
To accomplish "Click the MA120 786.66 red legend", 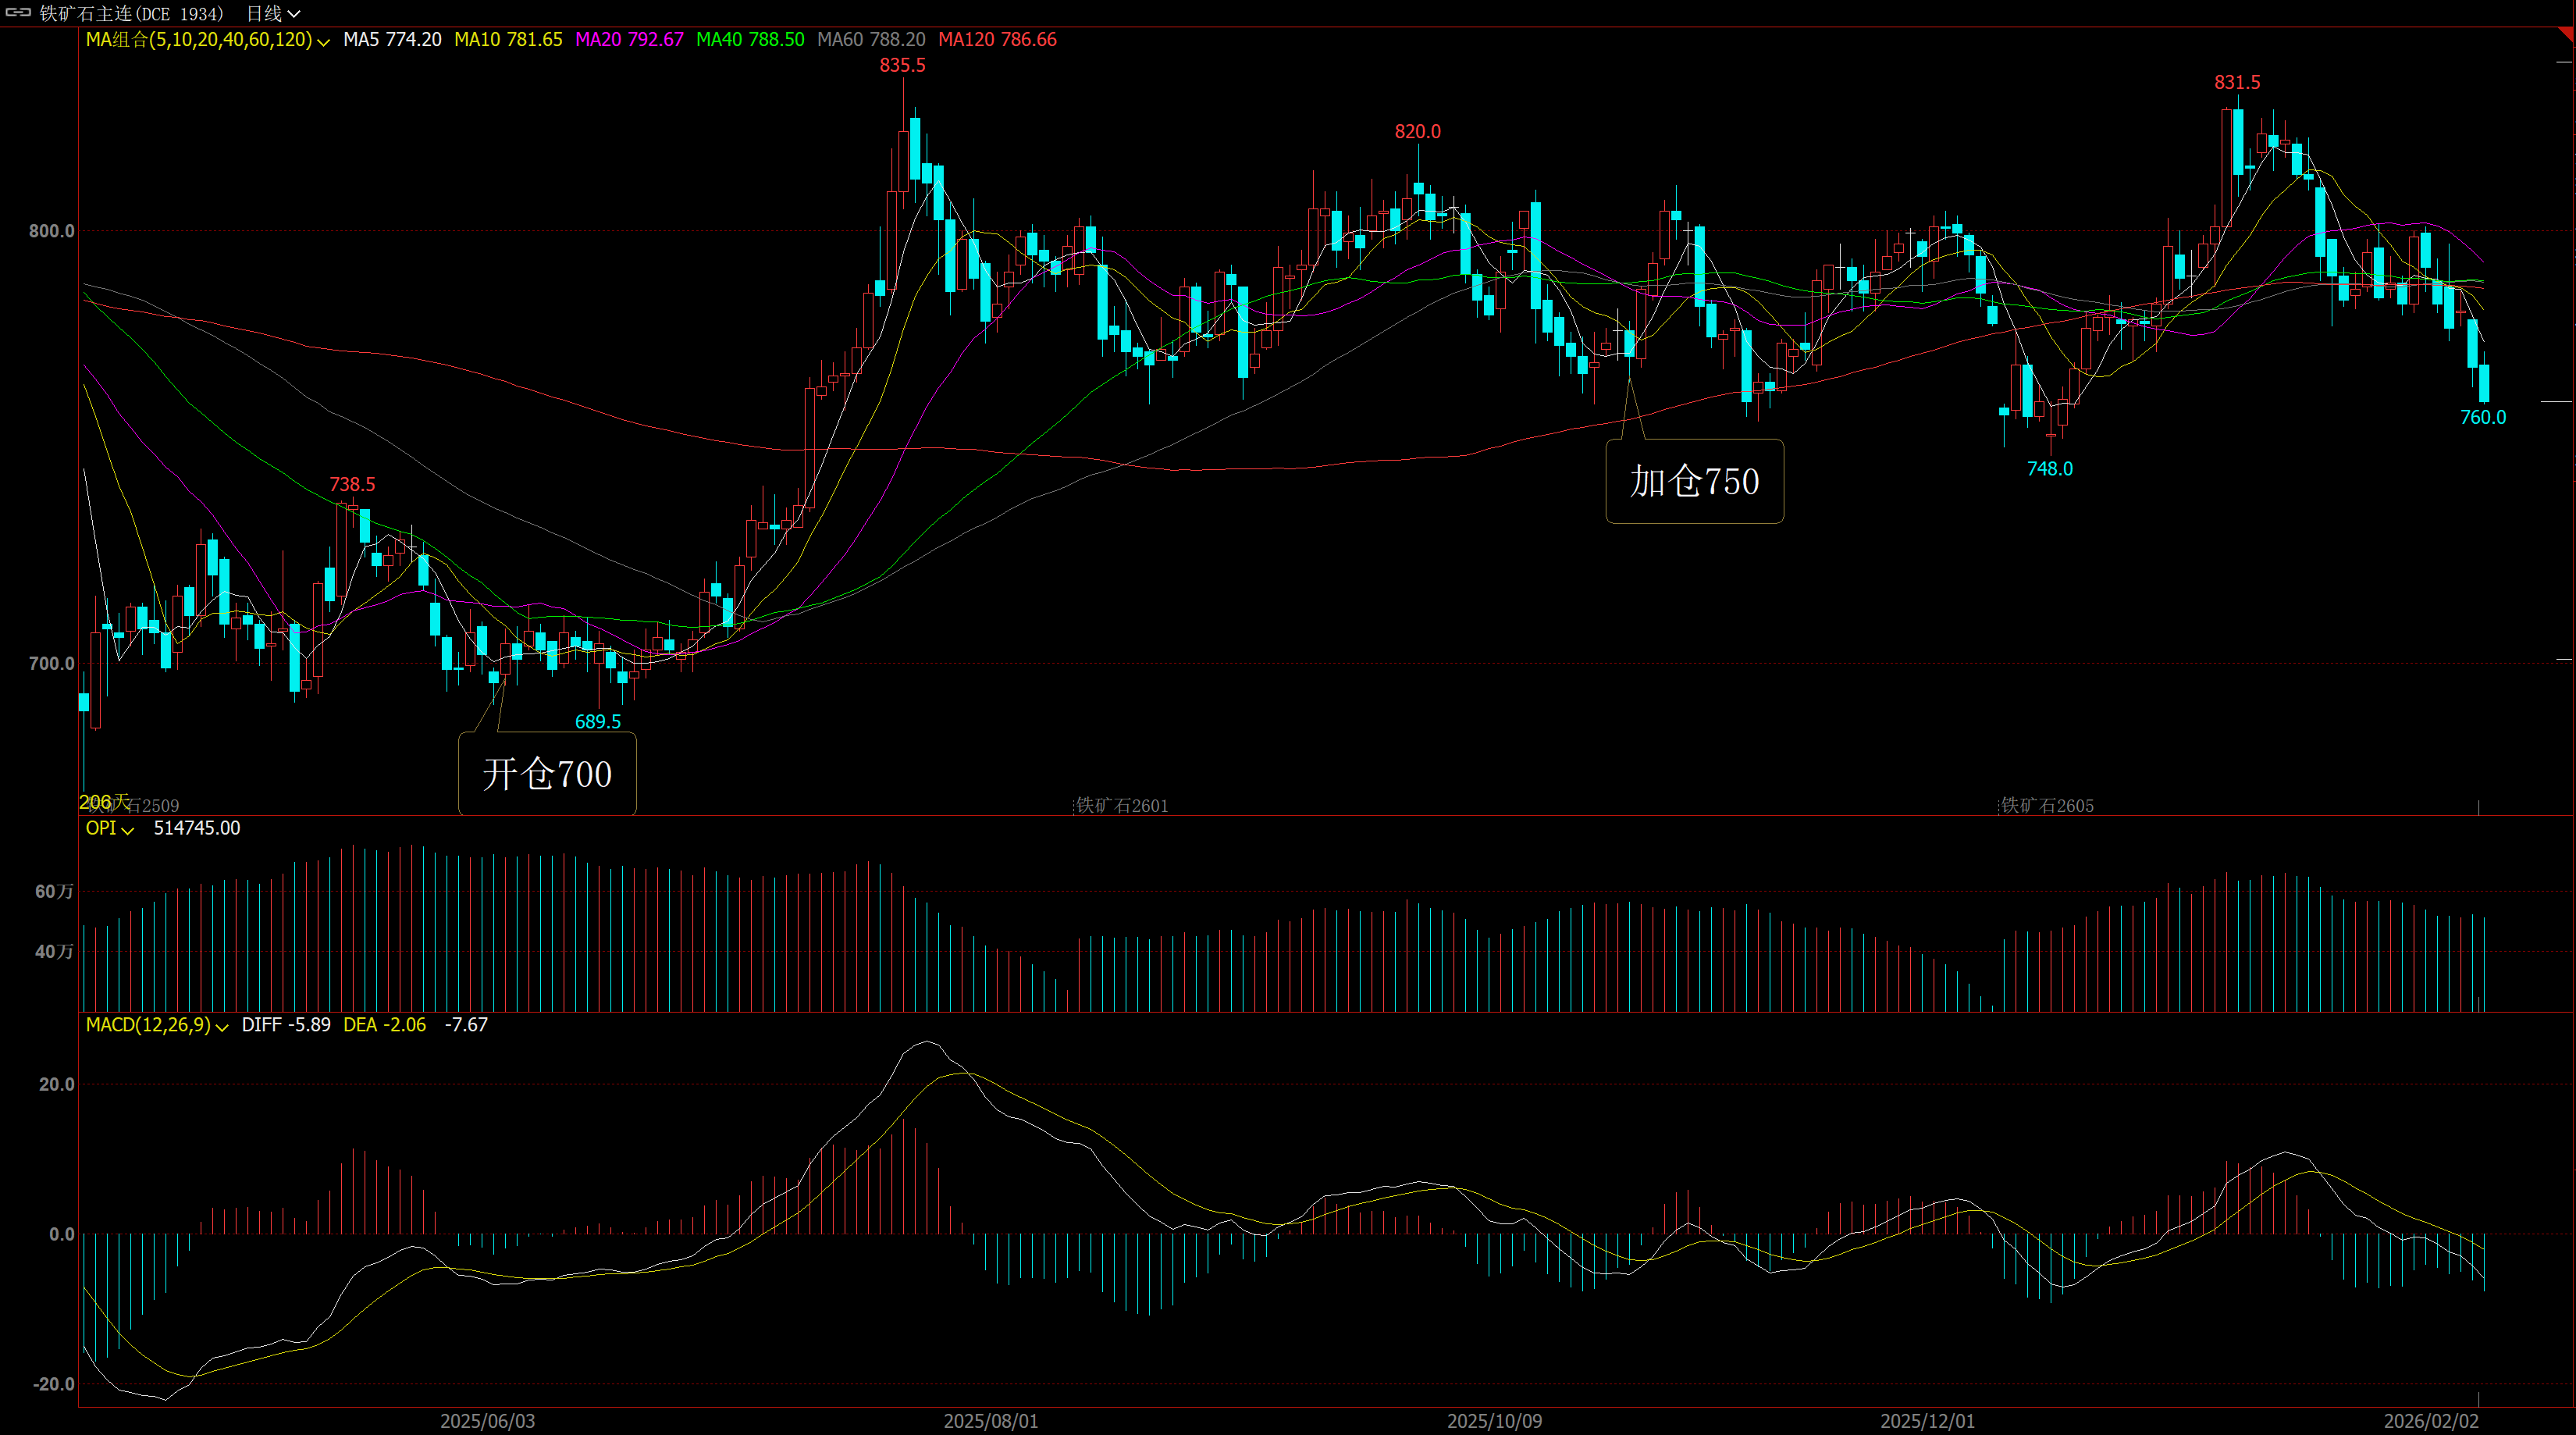I will tap(997, 39).
